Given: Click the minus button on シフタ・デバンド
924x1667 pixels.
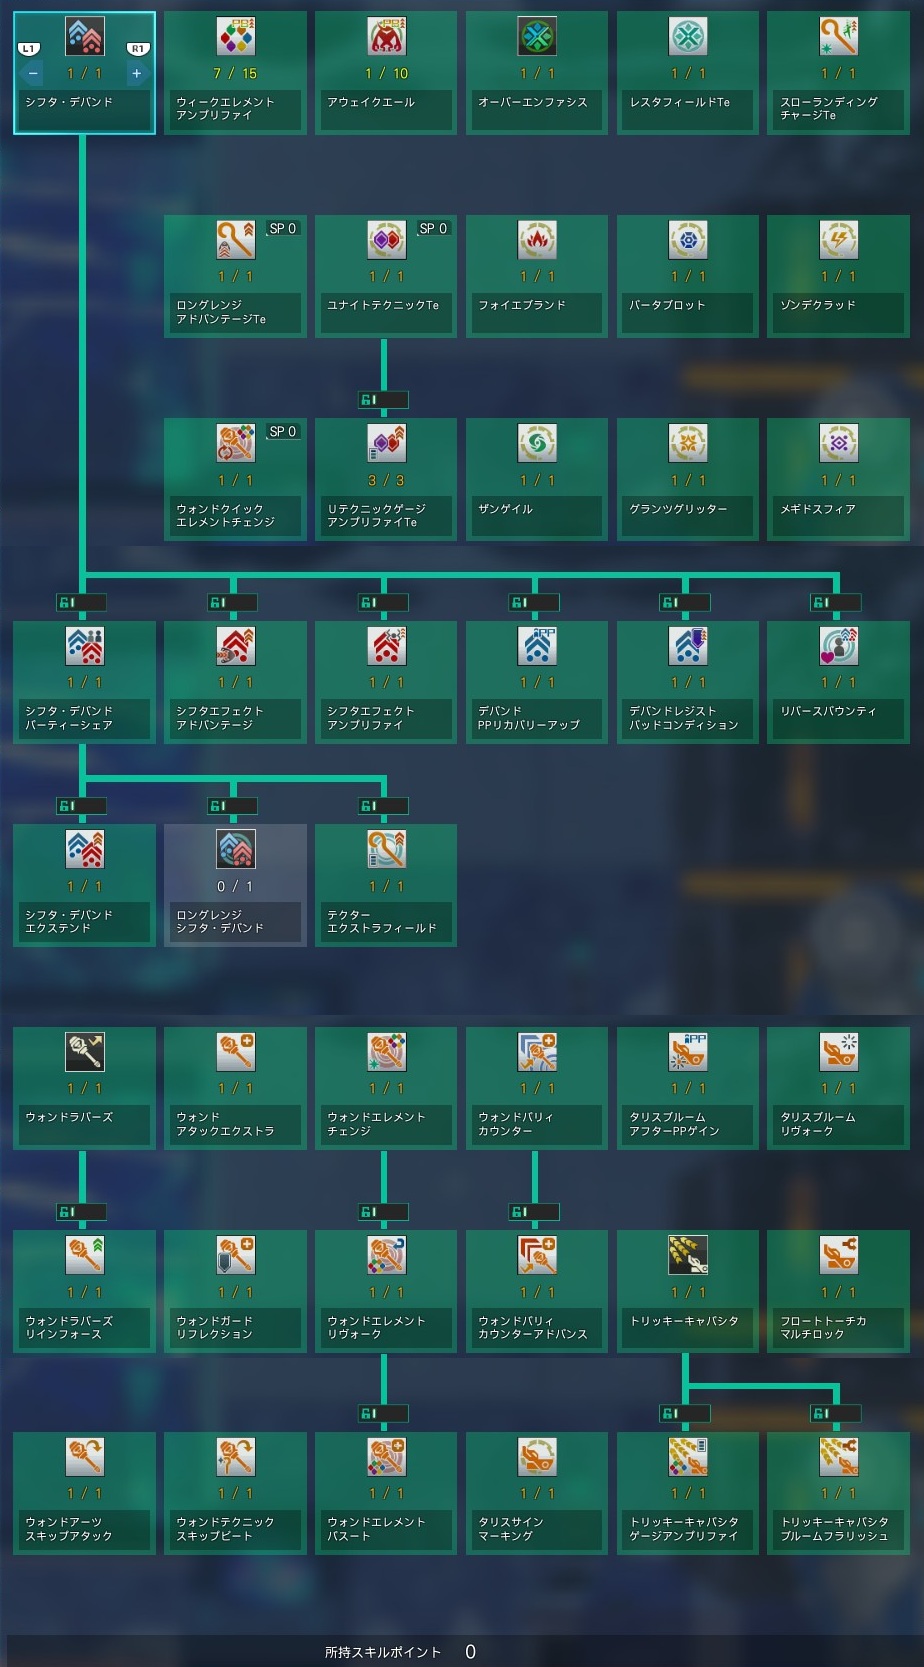Looking at the screenshot, I should tap(33, 73).
